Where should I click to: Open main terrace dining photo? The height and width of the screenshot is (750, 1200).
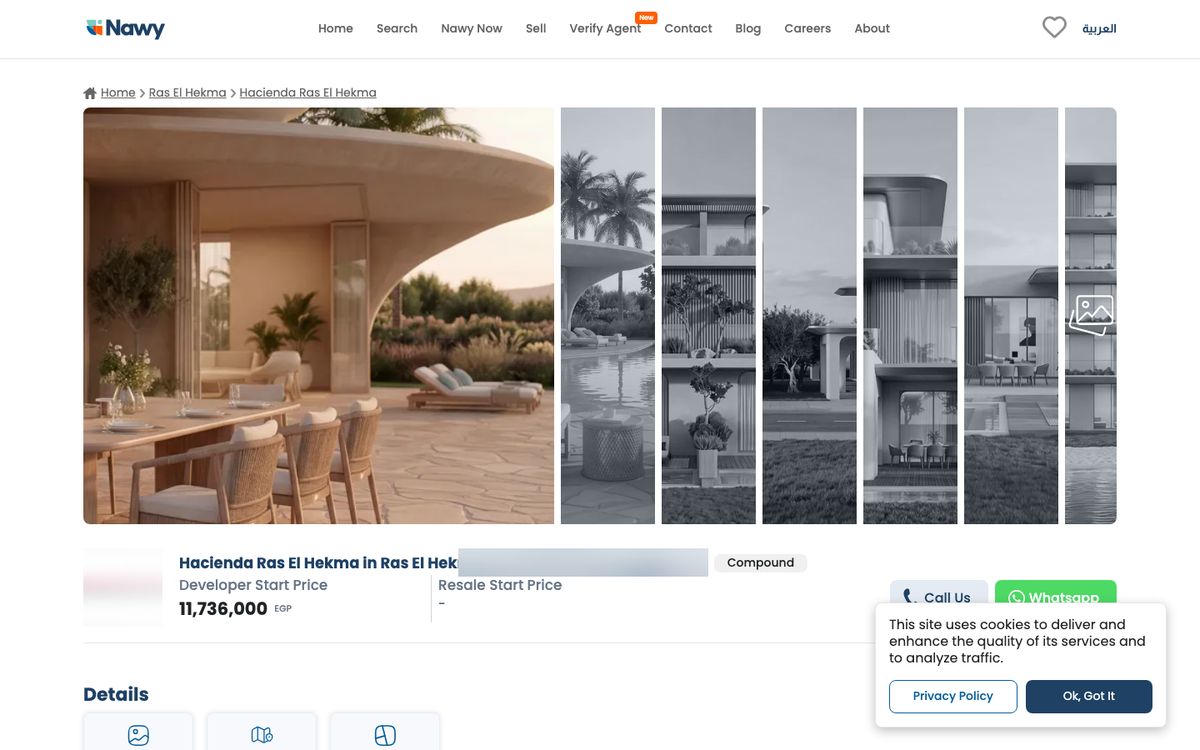tap(318, 316)
